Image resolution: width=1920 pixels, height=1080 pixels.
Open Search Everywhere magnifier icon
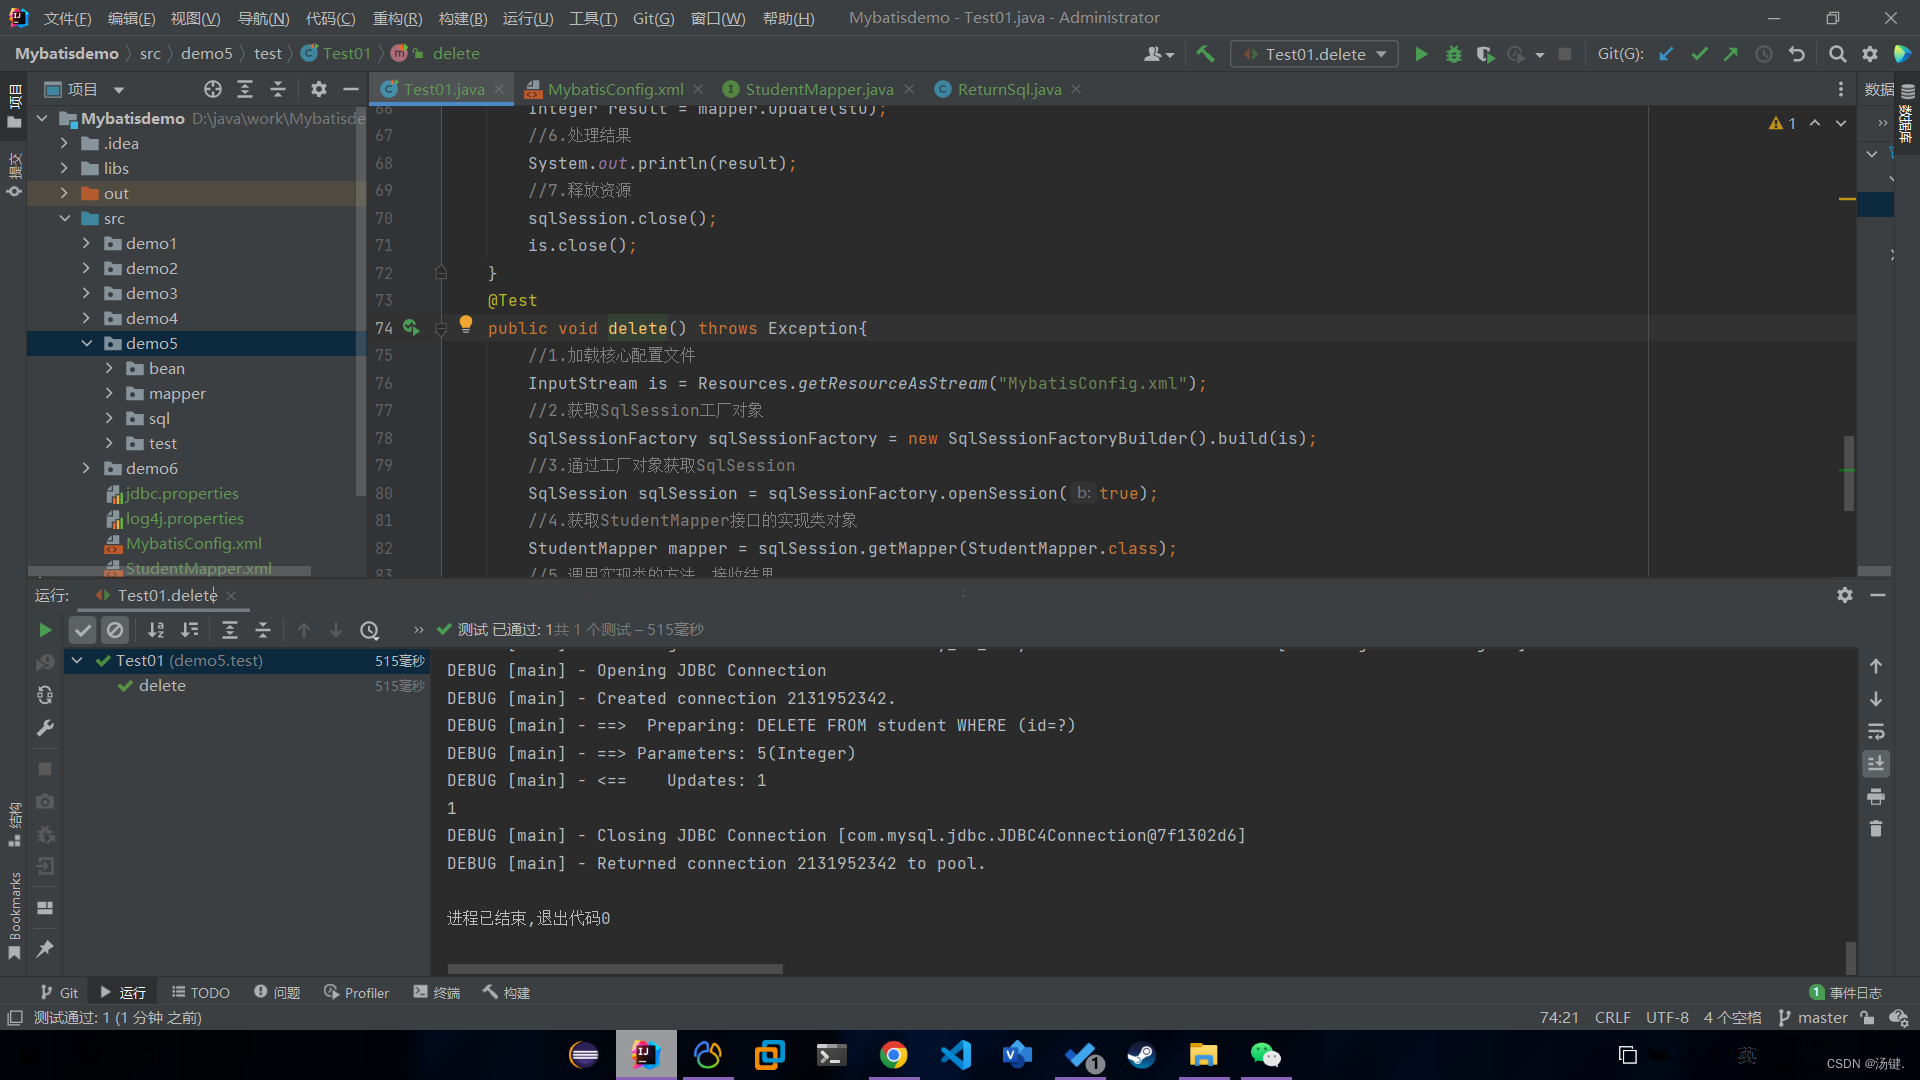(1838, 54)
